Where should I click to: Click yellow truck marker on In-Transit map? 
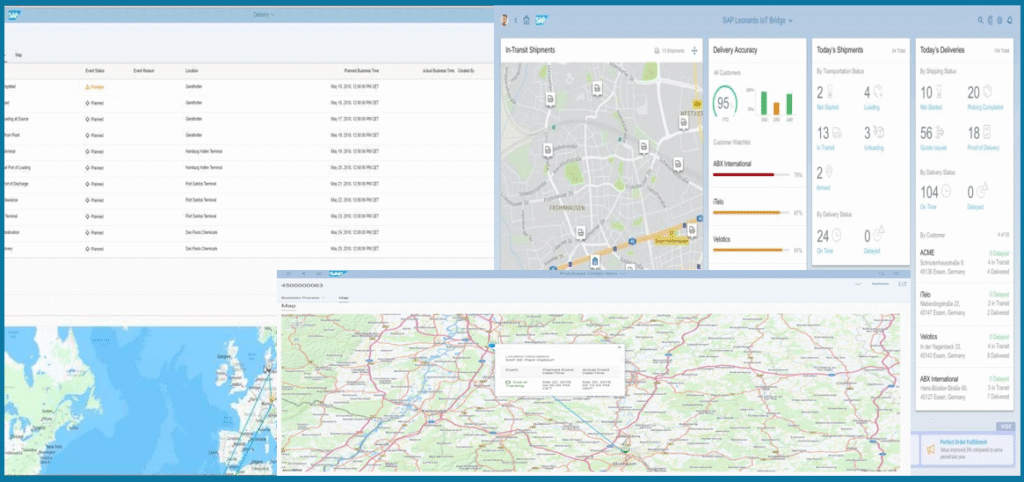697,104
